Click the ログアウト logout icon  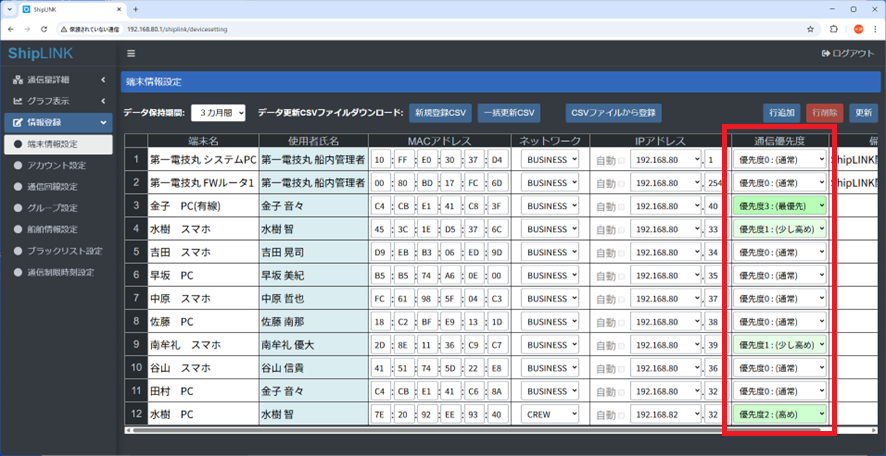(826, 53)
